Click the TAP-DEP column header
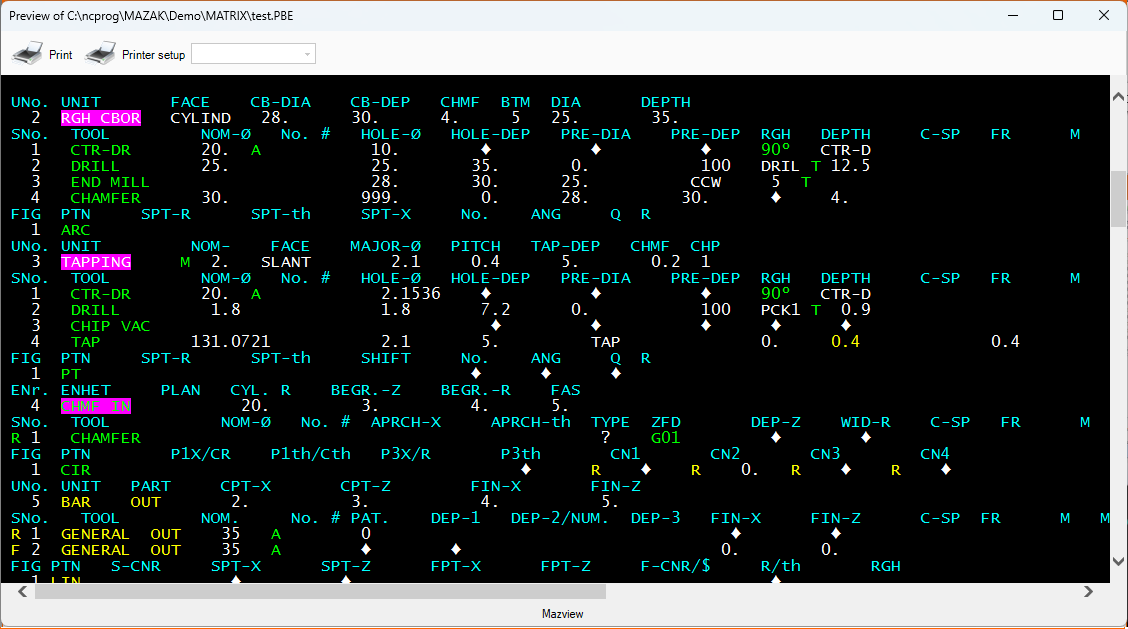 tap(565, 246)
